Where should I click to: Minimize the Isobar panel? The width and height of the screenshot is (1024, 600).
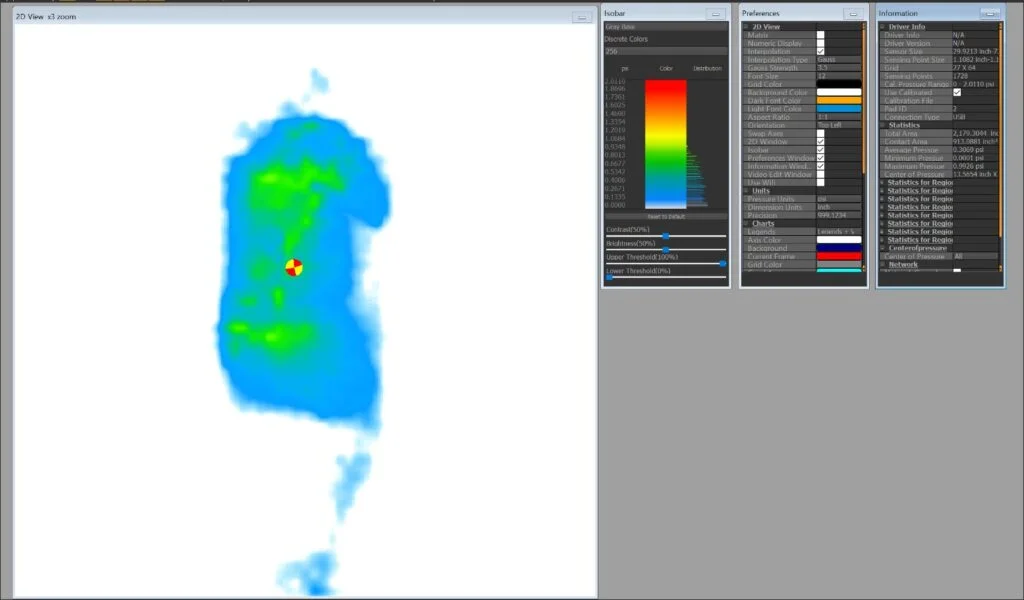(714, 14)
